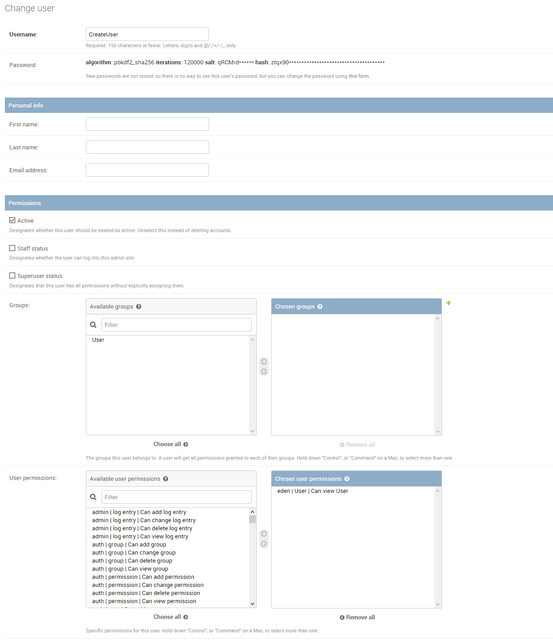Click the Permissions section header
Image resolution: width=553 pixels, height=640 pixels.
[279, 203]
